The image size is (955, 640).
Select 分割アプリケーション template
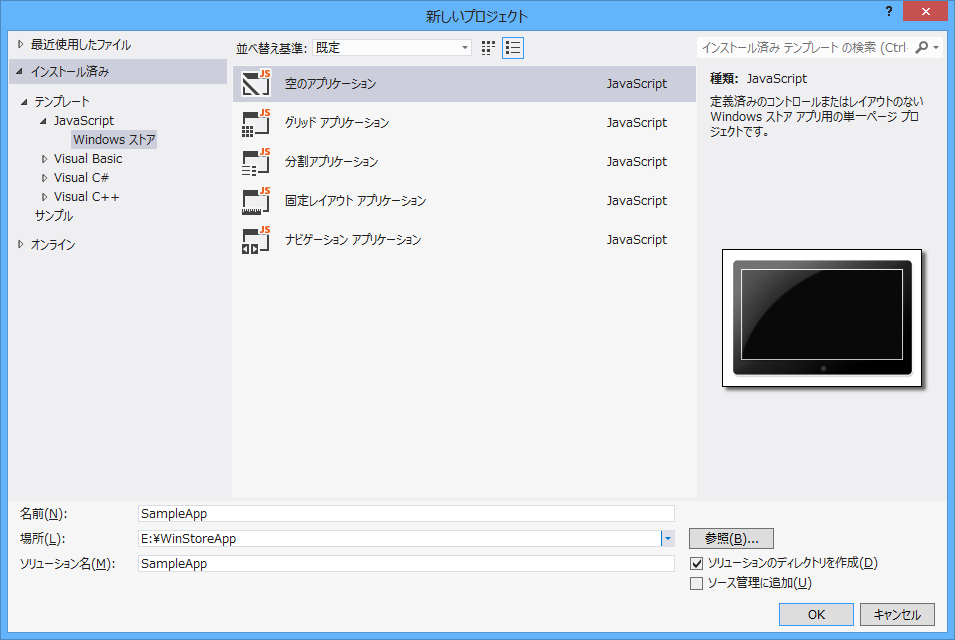[x=464, y=161]
